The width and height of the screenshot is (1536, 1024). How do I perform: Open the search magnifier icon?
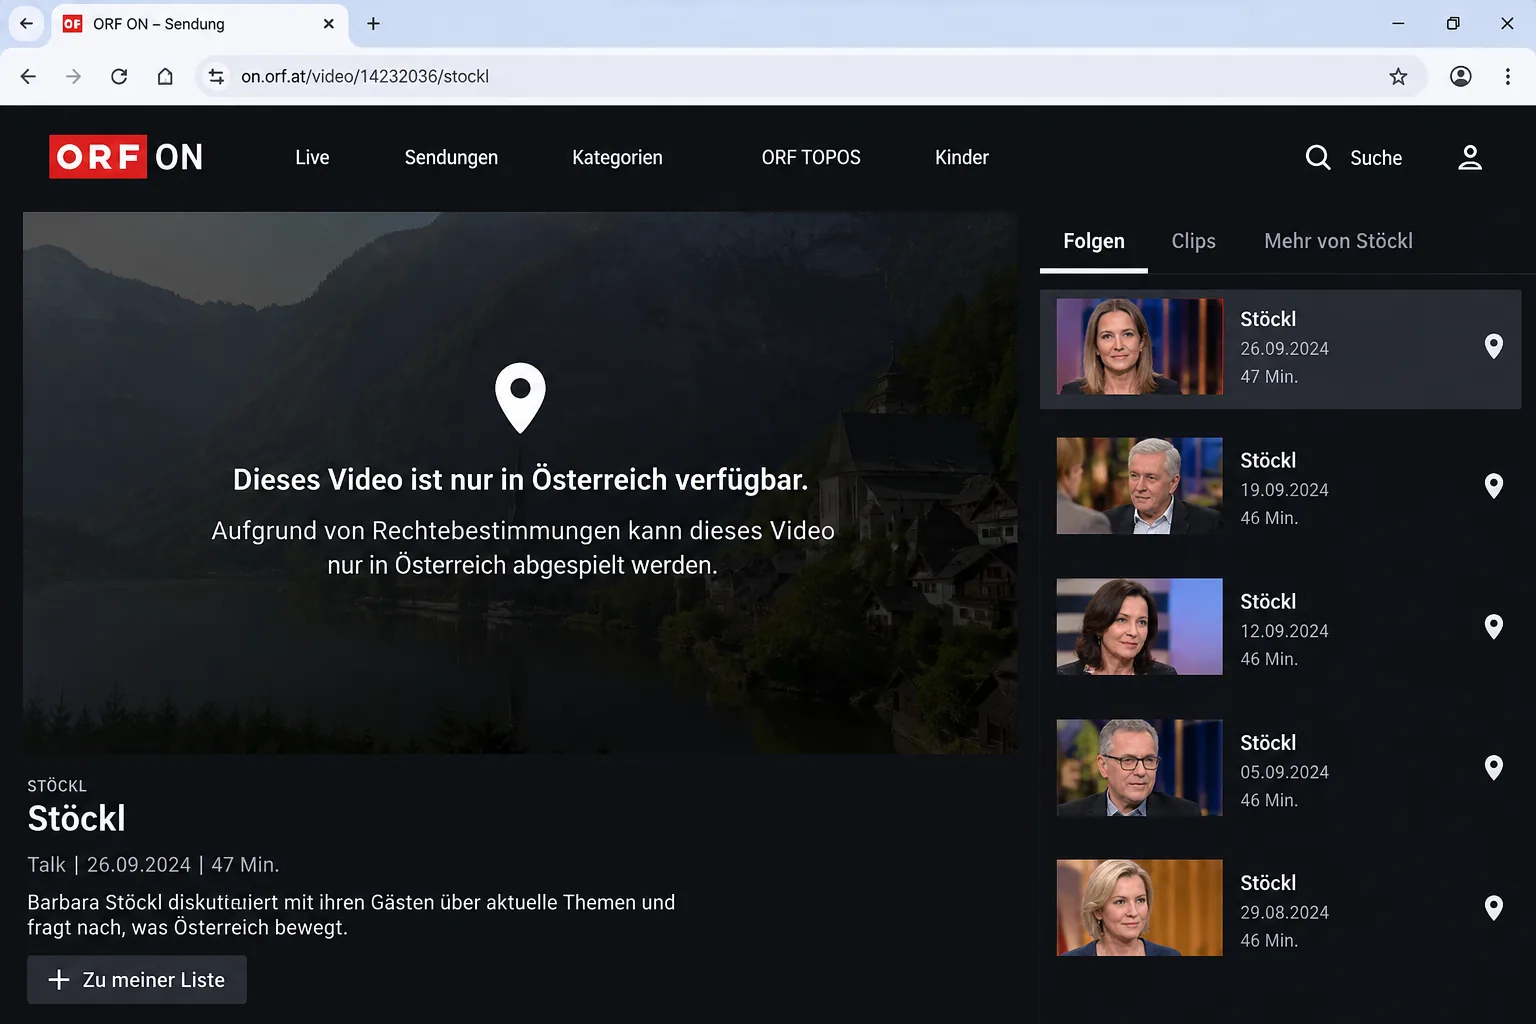pyautogui.click(x=1318, y=157)
